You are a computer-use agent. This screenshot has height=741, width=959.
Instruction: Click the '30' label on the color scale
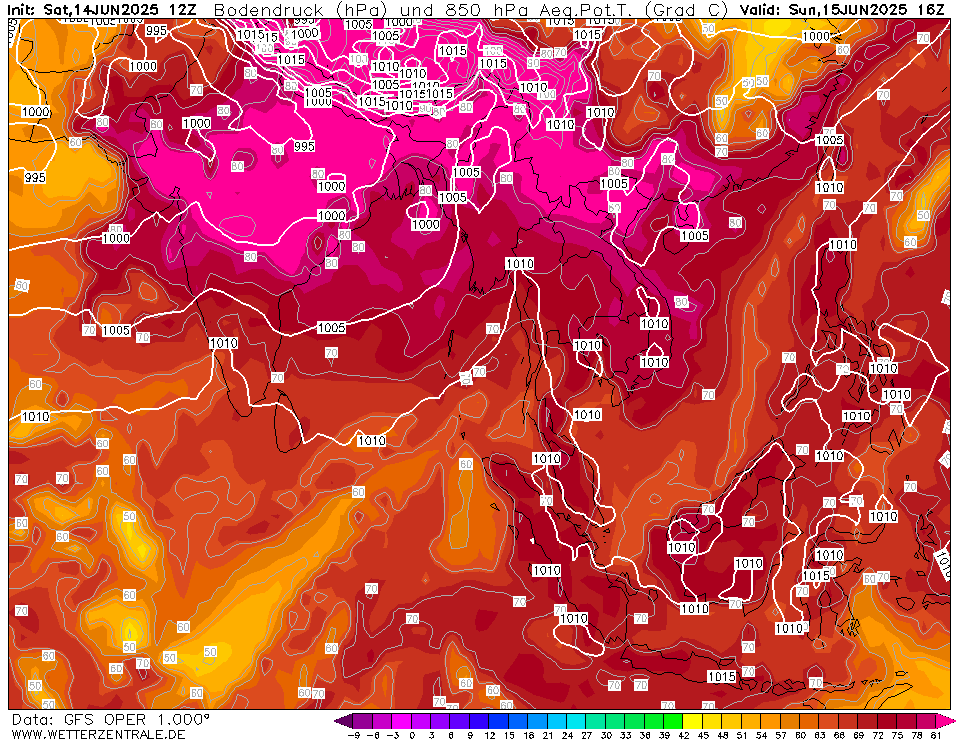(606, 735)
